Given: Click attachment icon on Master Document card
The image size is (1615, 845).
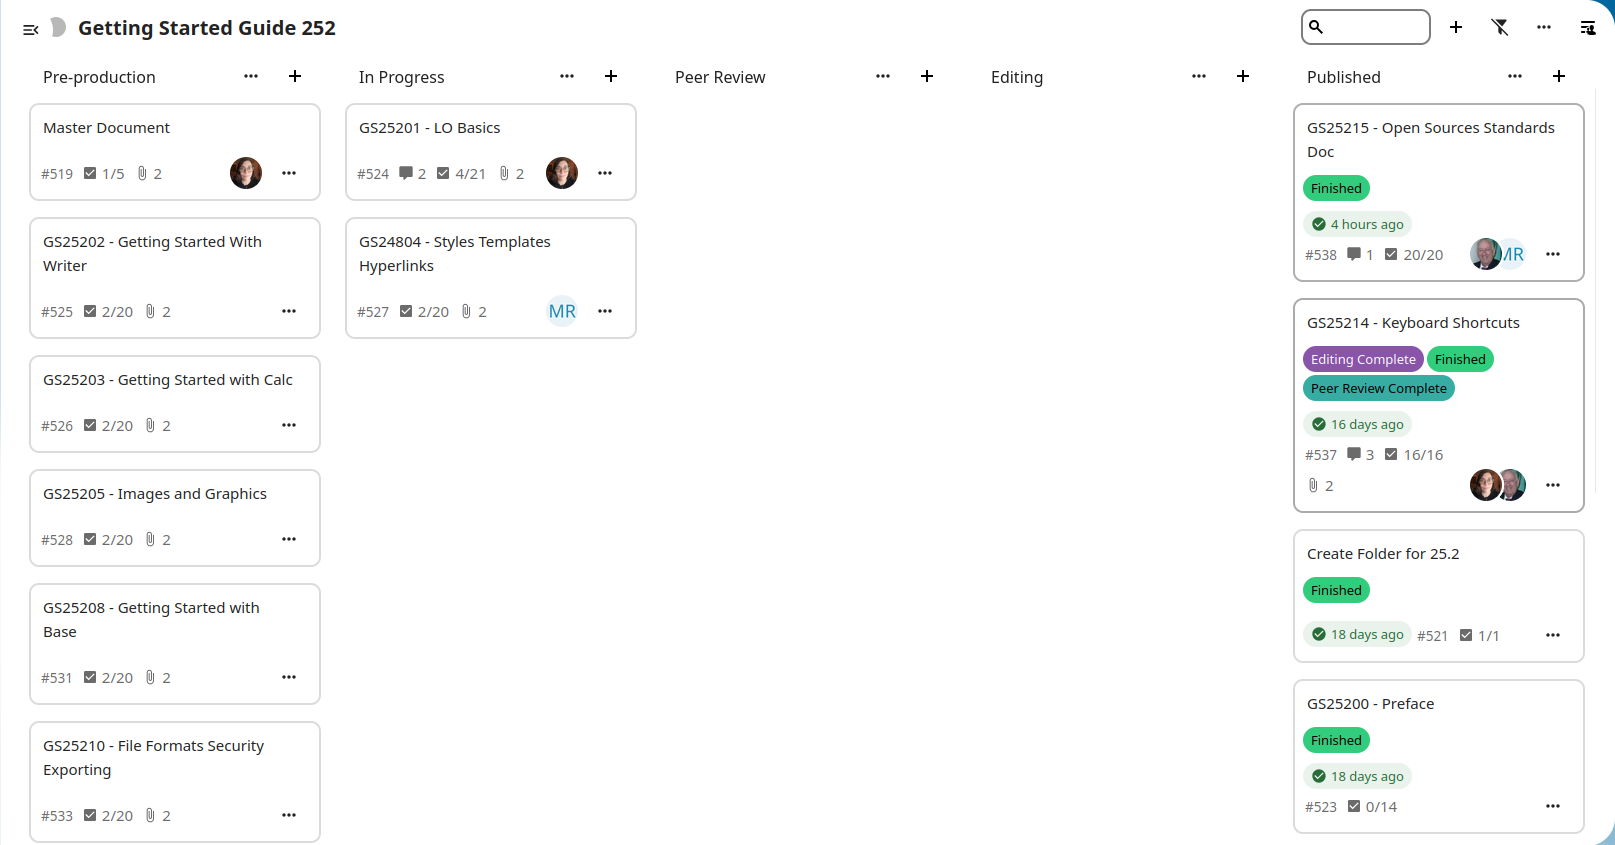Looking at the screenshot, I should click(143, 173).
